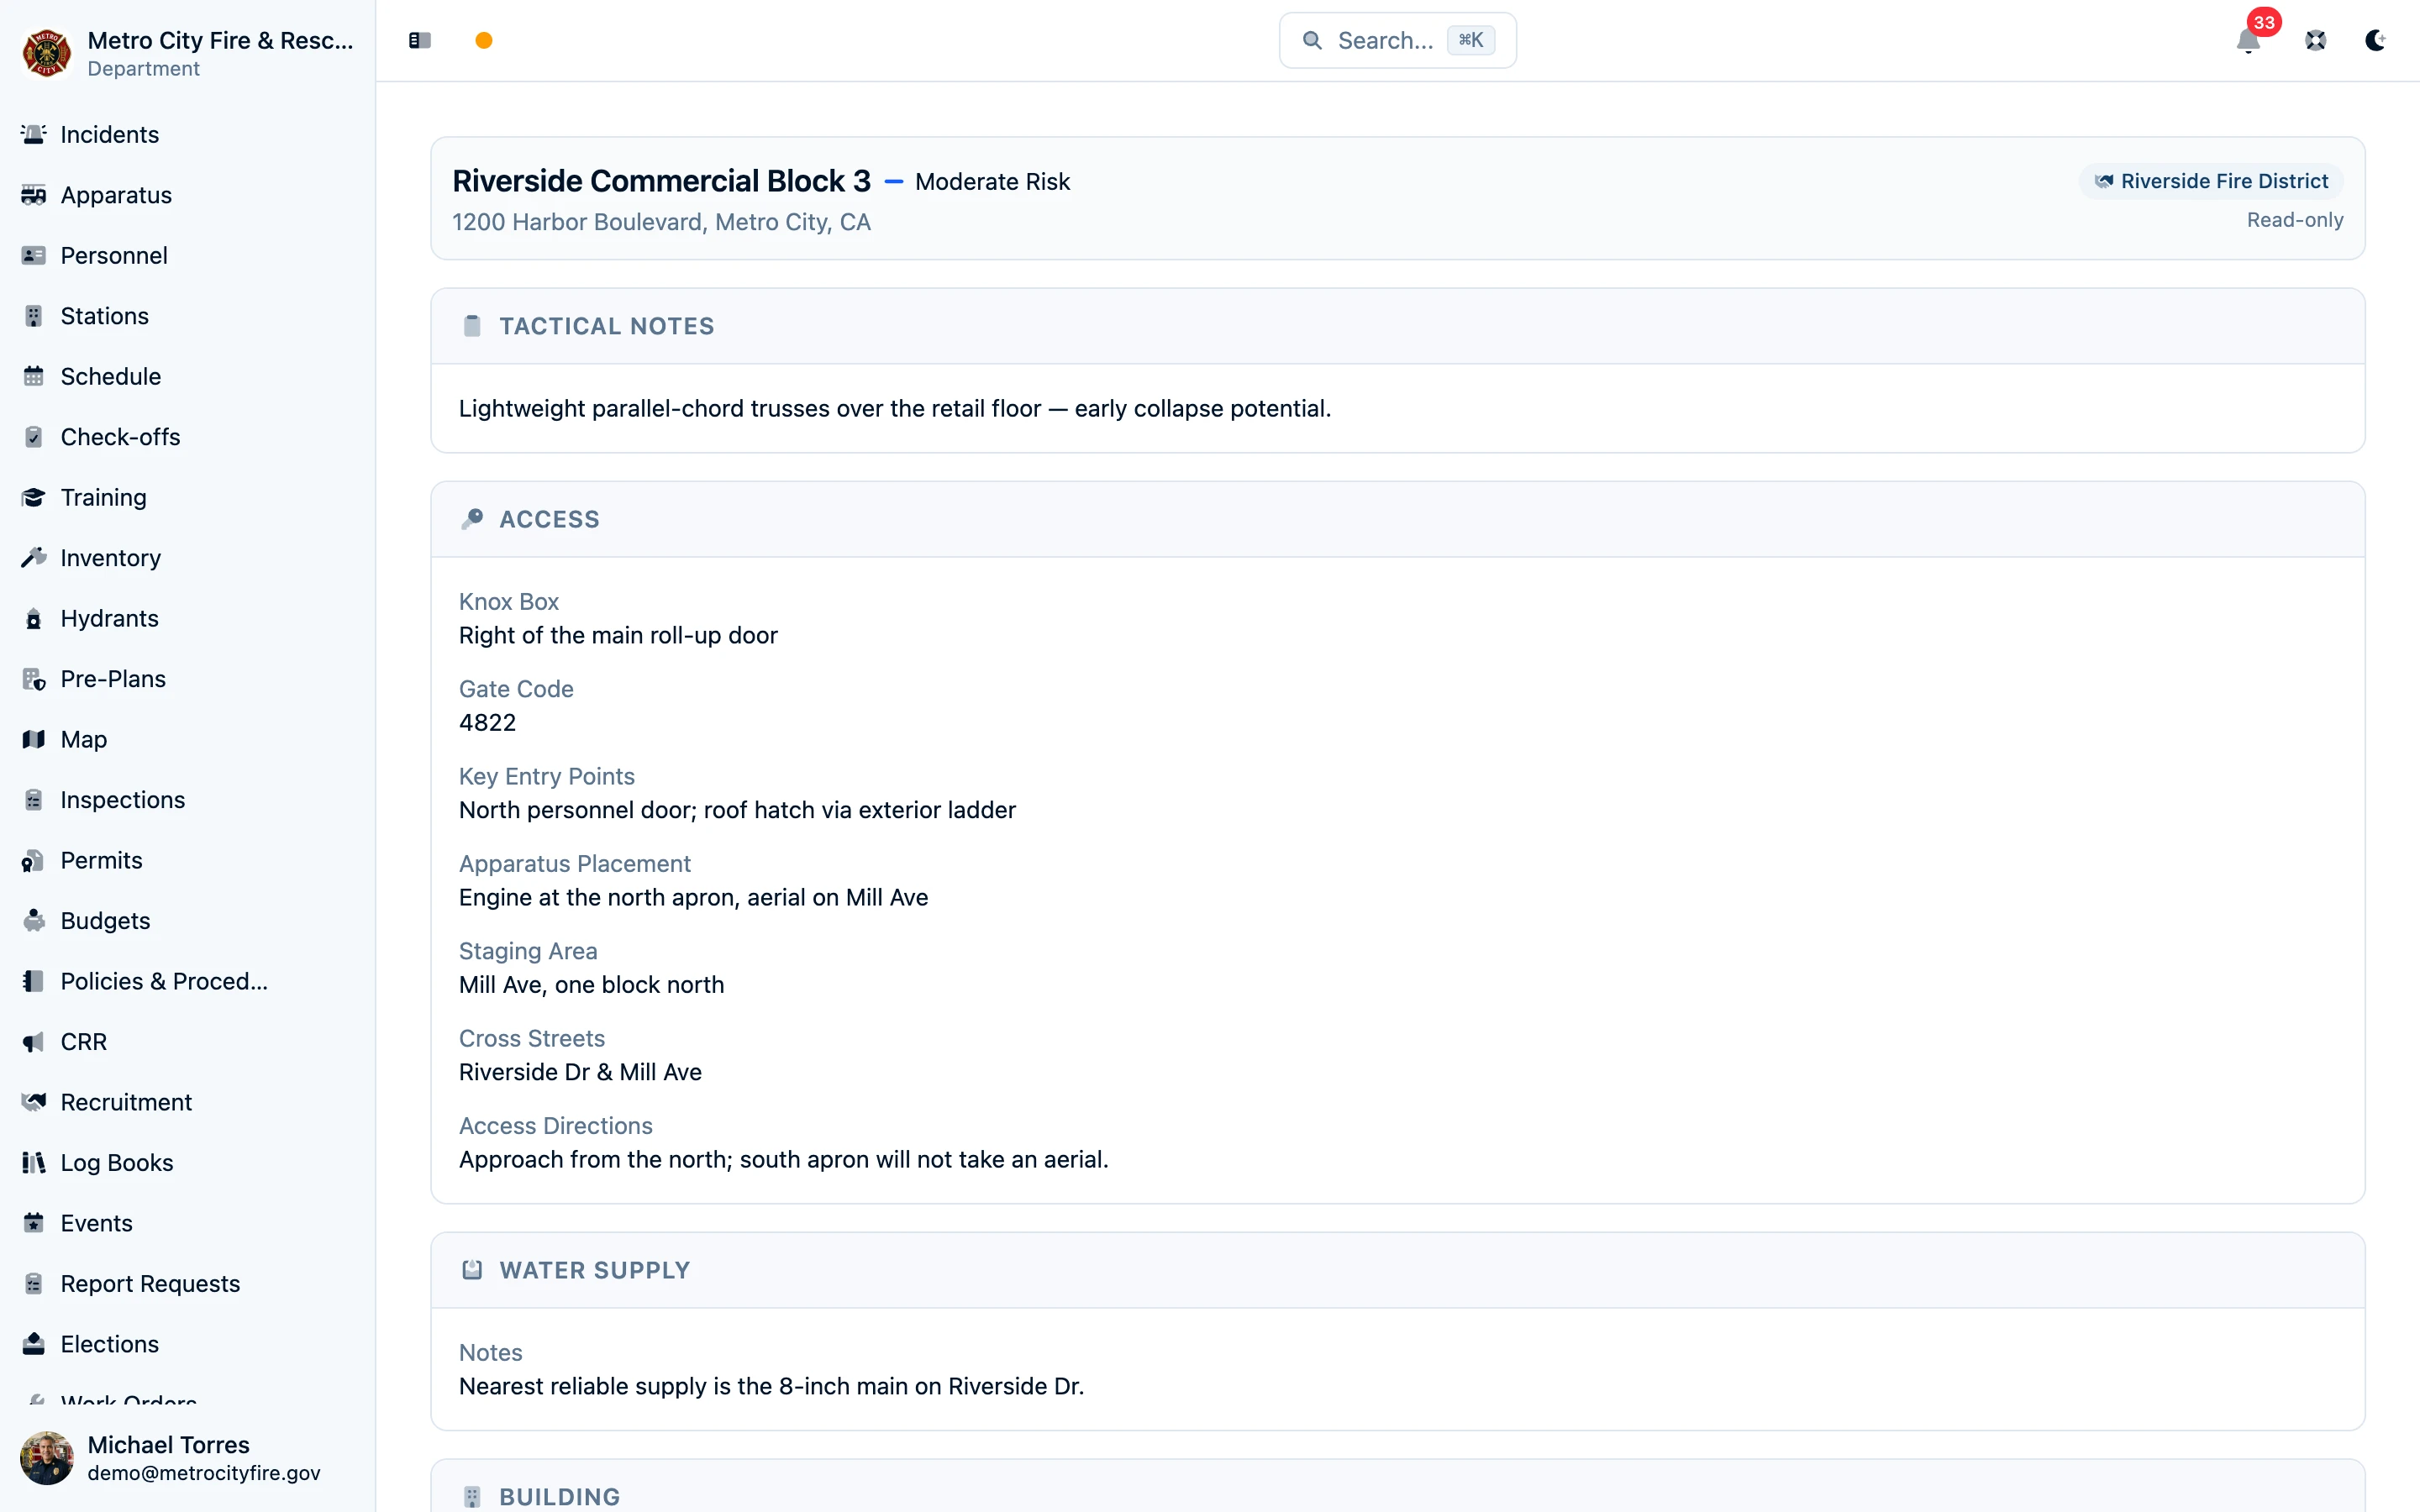Screen dimensions: 2420x1512
Task: Open Incidents via its siren icon
Action: 34,134
